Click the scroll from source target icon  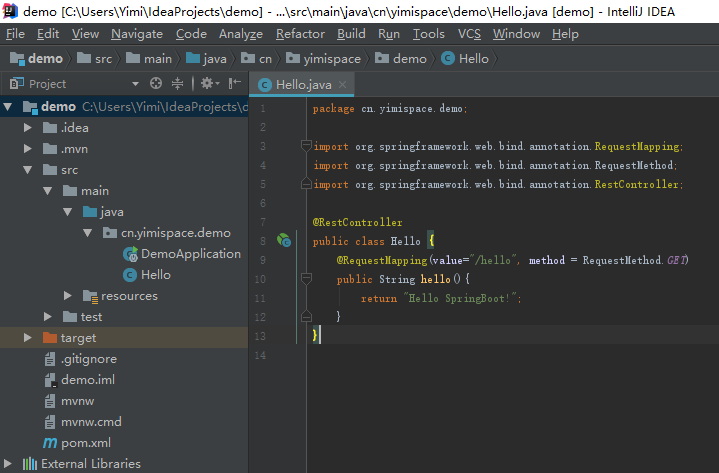(156, 83)
